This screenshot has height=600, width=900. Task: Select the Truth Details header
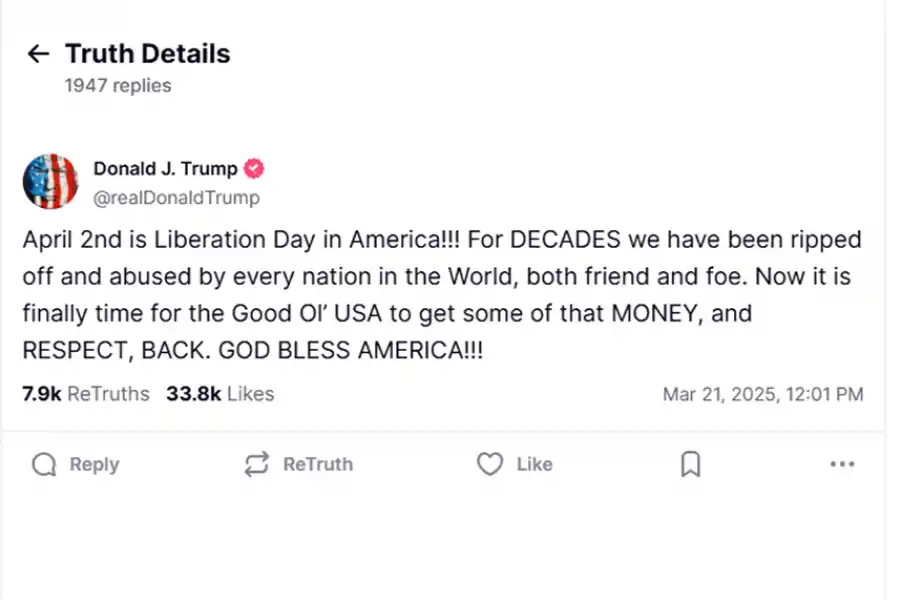(147, 53)
